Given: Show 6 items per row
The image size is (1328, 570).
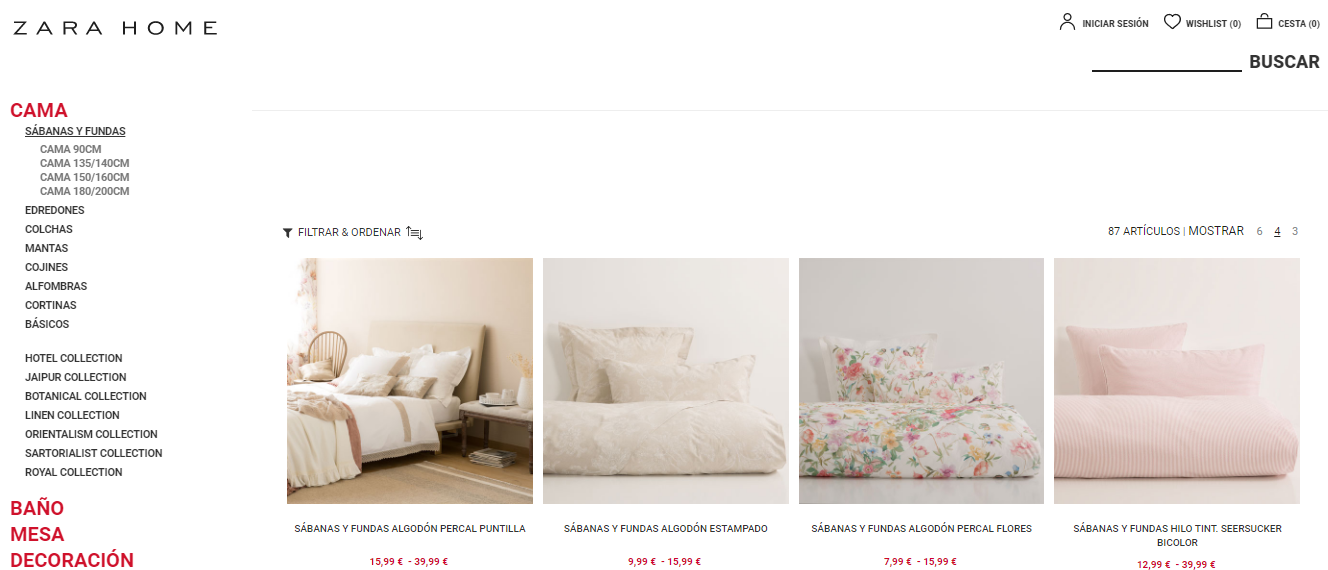Looking at the screenshot, I should coord(1260,231).
